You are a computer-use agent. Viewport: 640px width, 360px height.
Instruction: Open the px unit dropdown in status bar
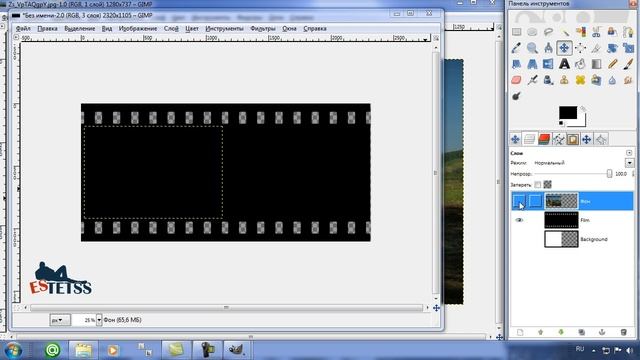60,320
